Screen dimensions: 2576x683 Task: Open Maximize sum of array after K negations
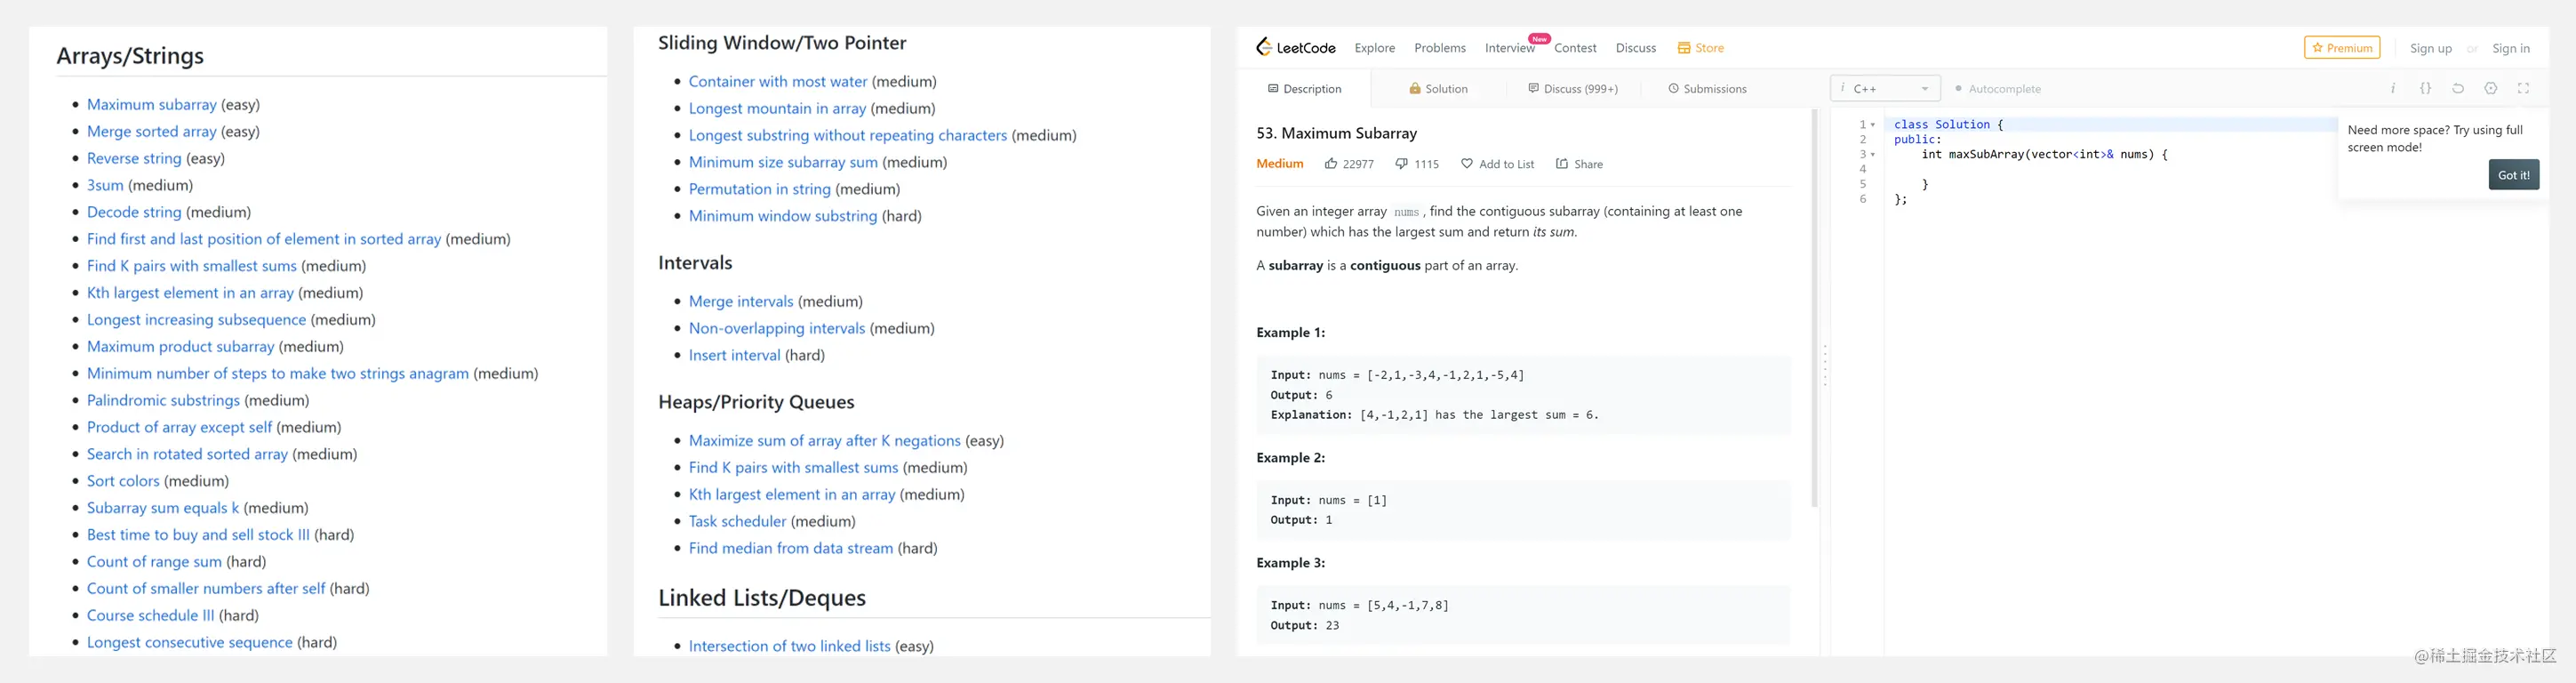click(x=825, y=440)
